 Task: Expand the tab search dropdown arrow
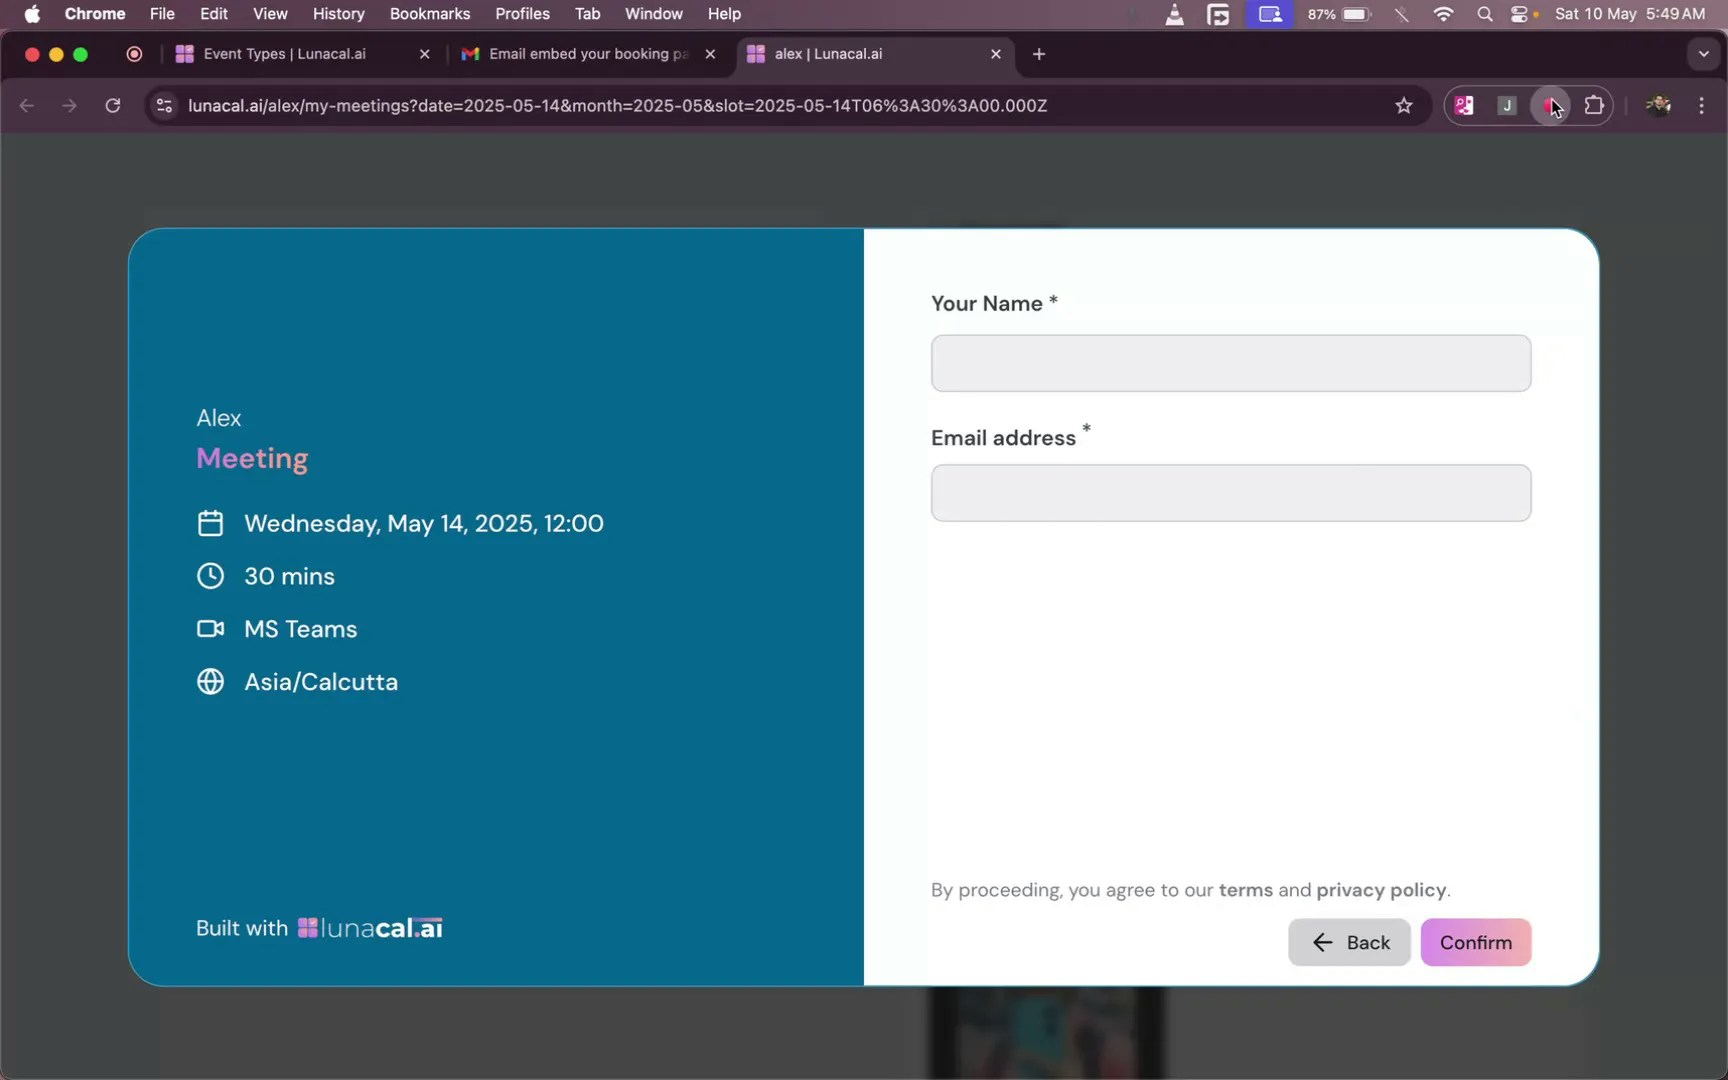1703,54
